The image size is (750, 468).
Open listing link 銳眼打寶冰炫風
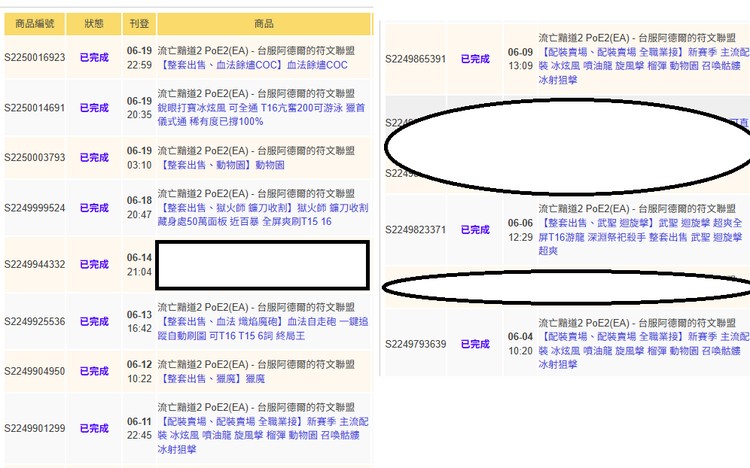(261, 114)
